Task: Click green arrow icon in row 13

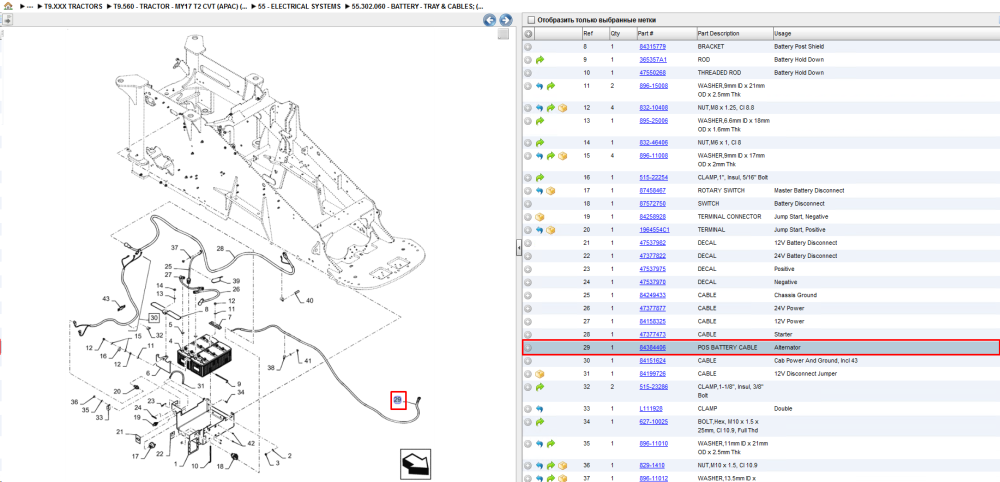Action: click(540, 120)
